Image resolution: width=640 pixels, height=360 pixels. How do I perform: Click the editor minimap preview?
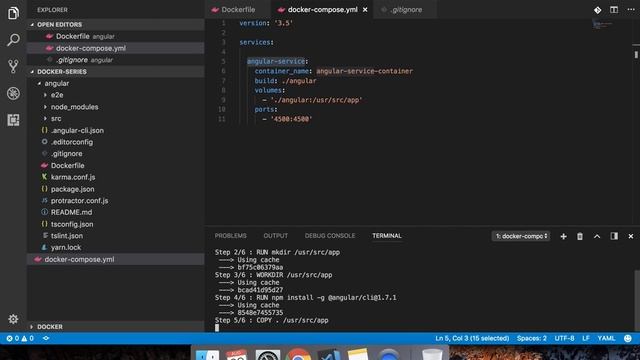point(602,25)
